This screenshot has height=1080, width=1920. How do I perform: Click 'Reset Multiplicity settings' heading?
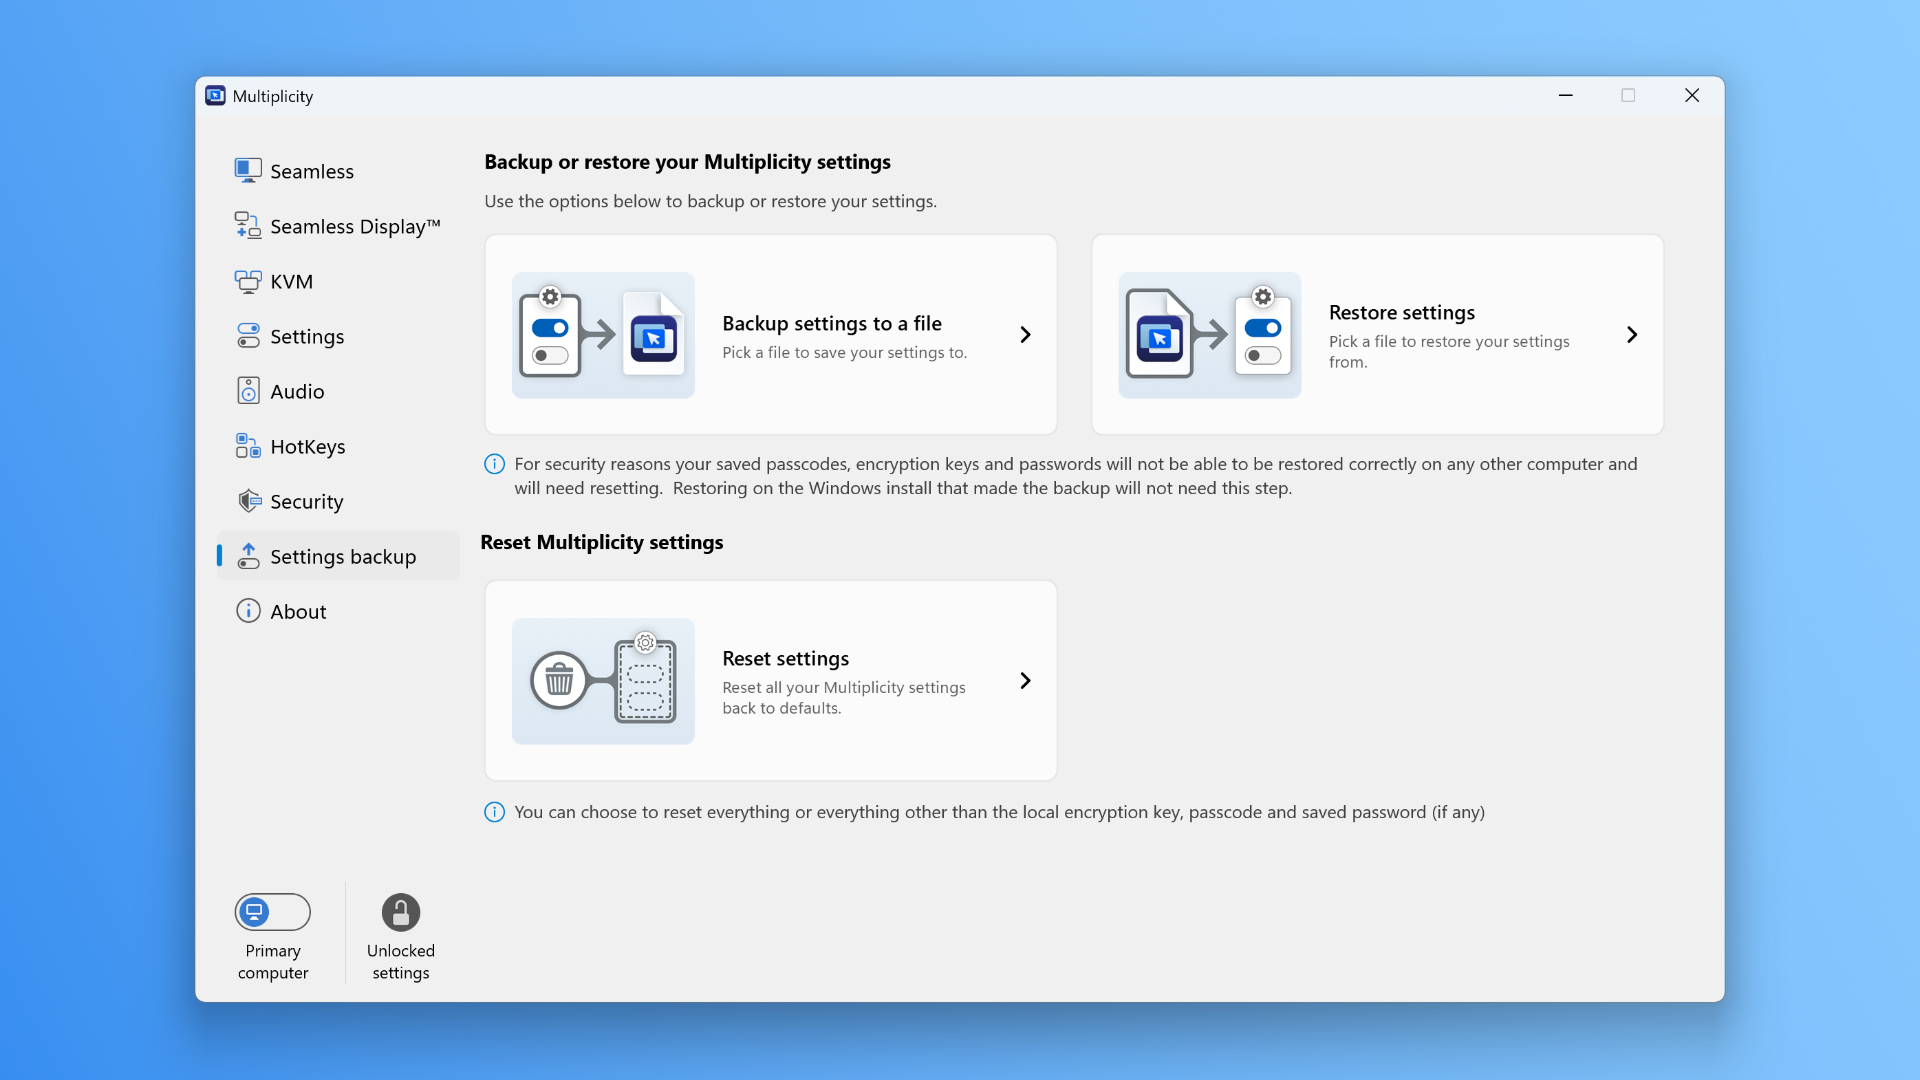point(602,542)
